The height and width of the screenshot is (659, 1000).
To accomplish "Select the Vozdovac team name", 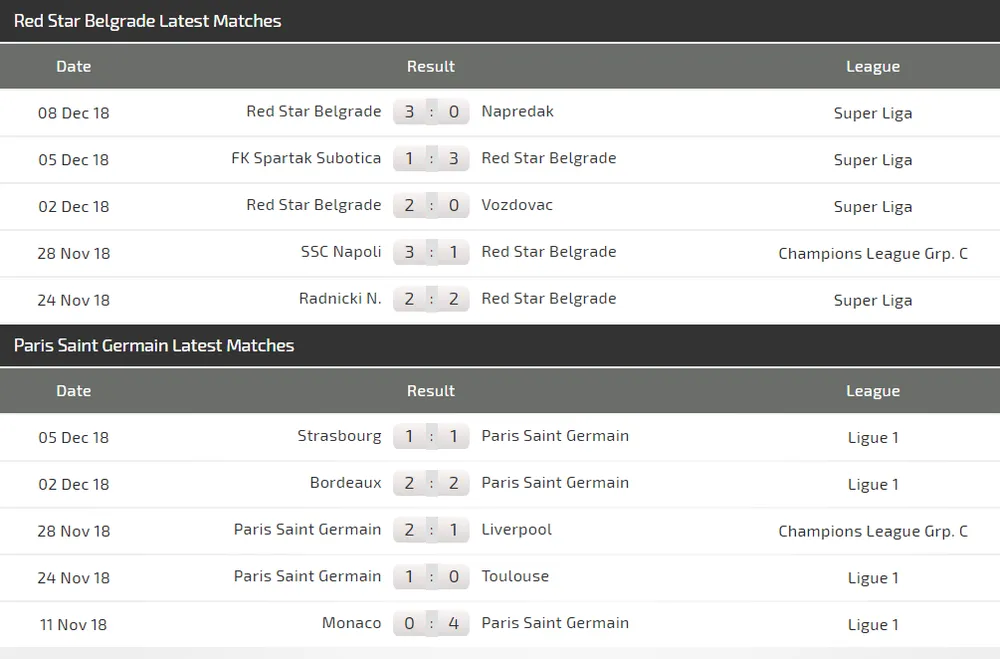I will [x=516, y=205].
